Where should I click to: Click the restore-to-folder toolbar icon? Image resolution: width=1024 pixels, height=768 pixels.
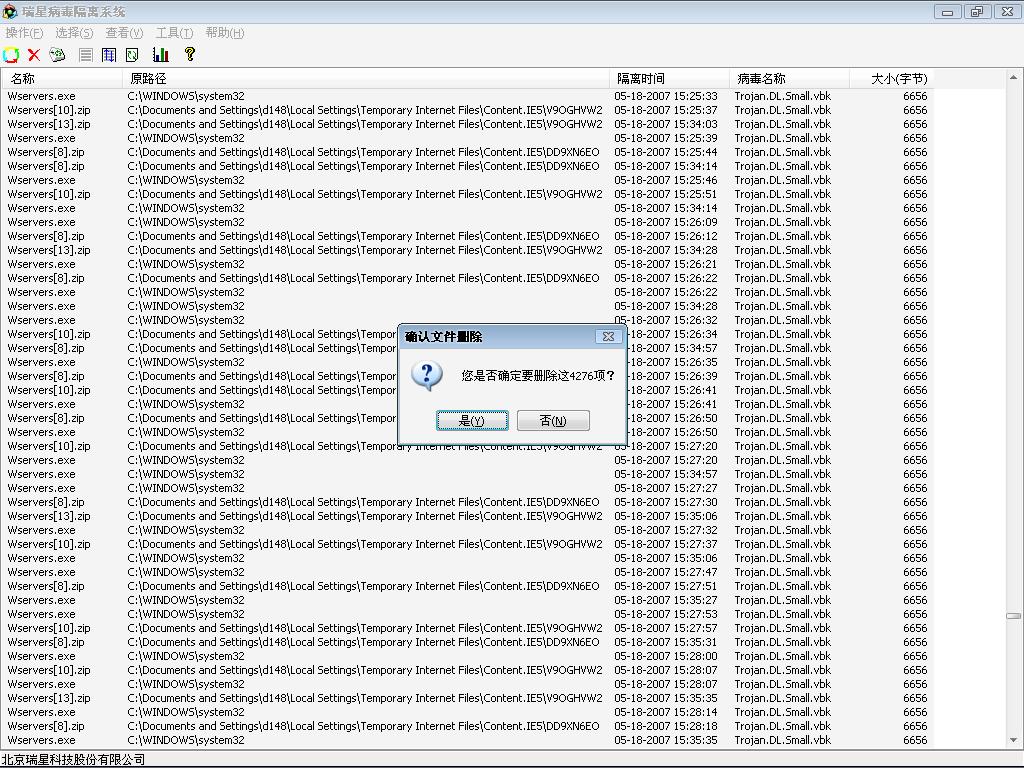(x=57, y=55)
